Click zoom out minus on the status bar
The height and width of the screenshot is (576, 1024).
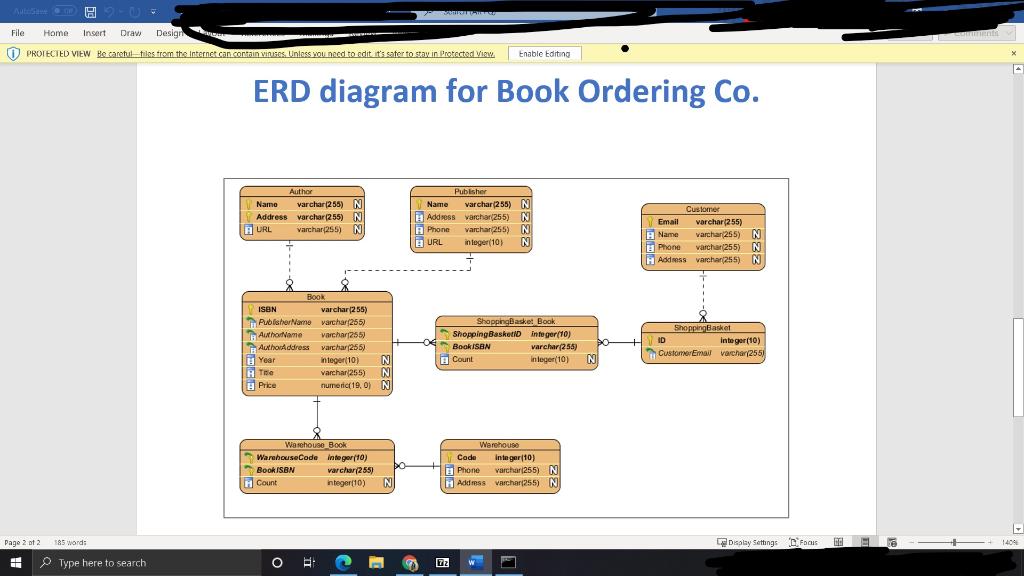point(912,542)
